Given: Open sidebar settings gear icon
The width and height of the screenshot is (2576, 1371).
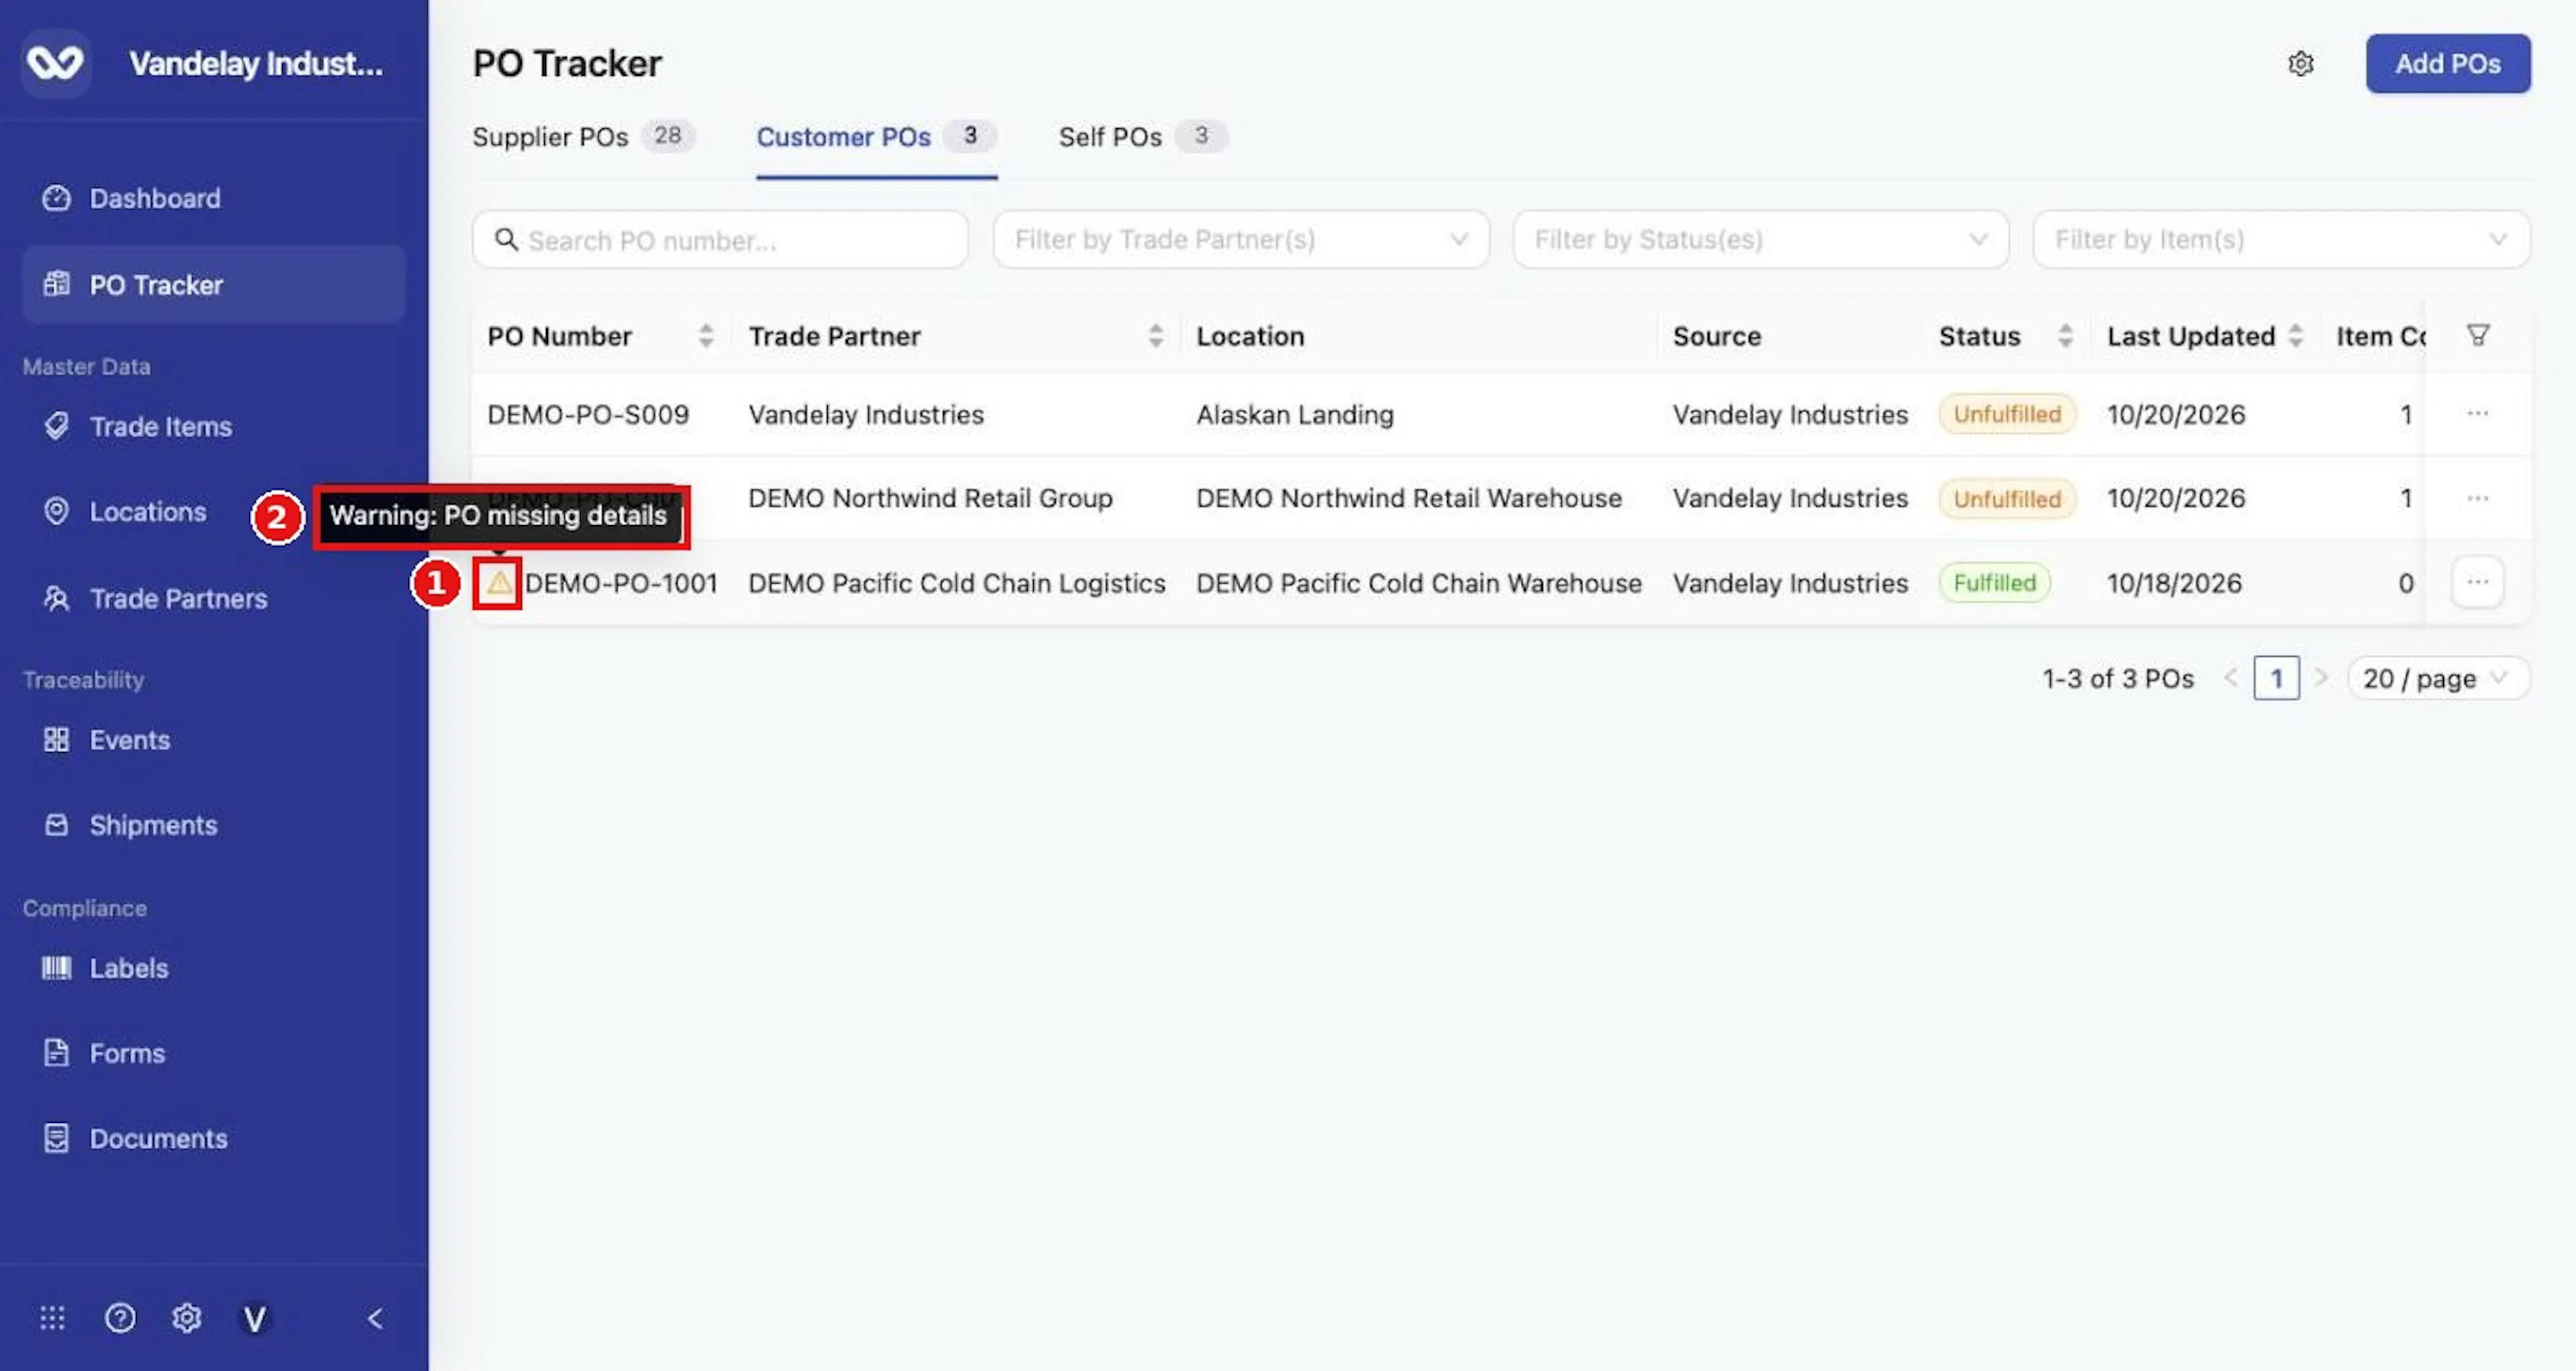Looking at the screenshot, I should coord(186,1318).
